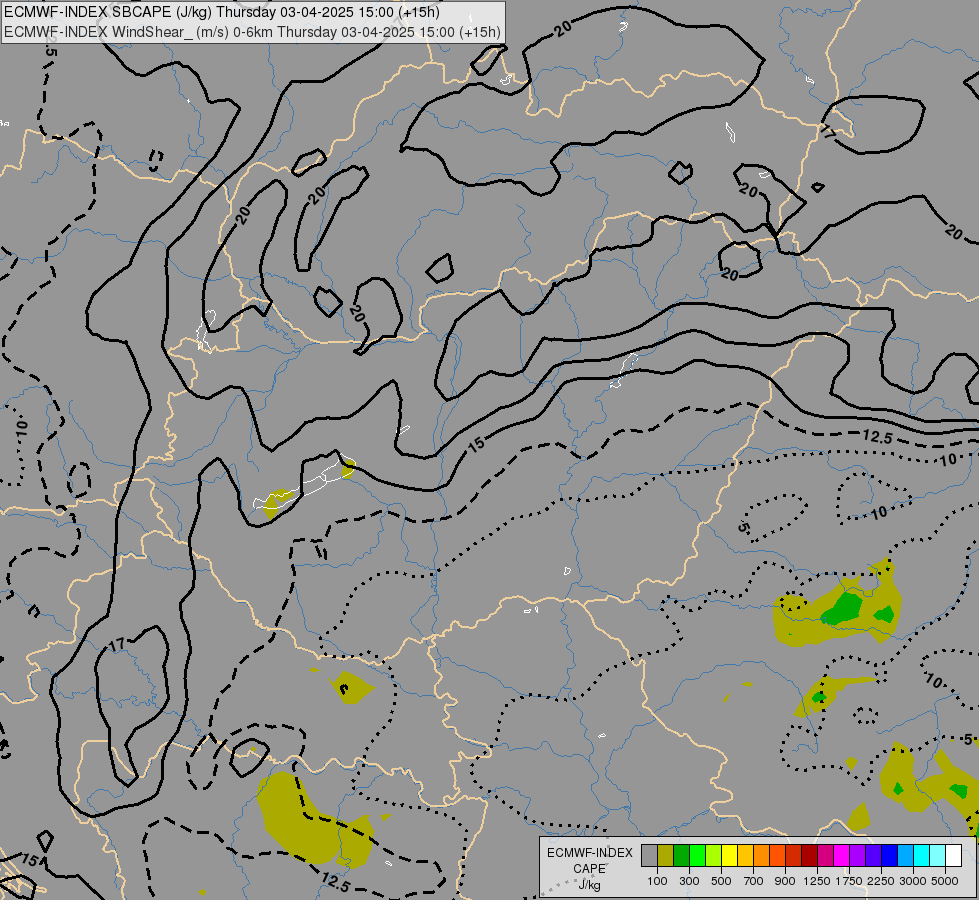979x900 pixels.
Task: Click the golden-amber legend swatch
Action: (745, 856)
